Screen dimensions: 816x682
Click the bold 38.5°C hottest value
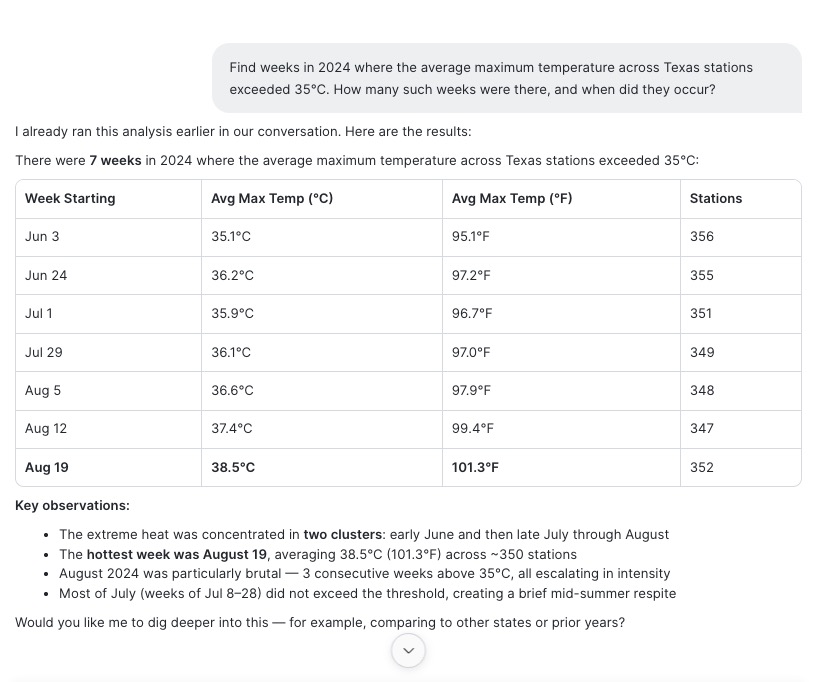(233, 467)
